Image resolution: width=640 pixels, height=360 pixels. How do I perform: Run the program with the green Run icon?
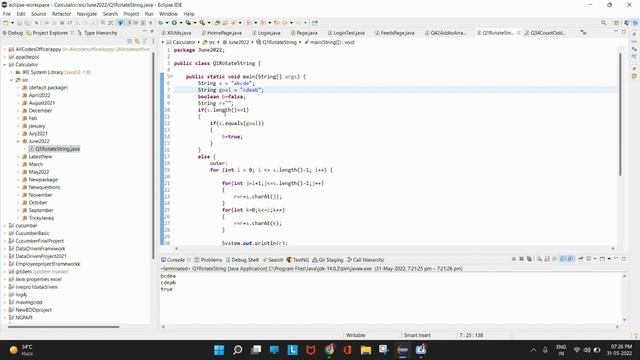[x=174, y=23]
